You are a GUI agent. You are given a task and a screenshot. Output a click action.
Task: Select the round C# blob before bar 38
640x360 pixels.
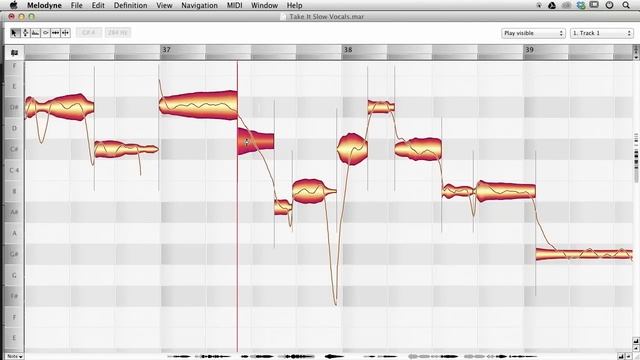352,149
